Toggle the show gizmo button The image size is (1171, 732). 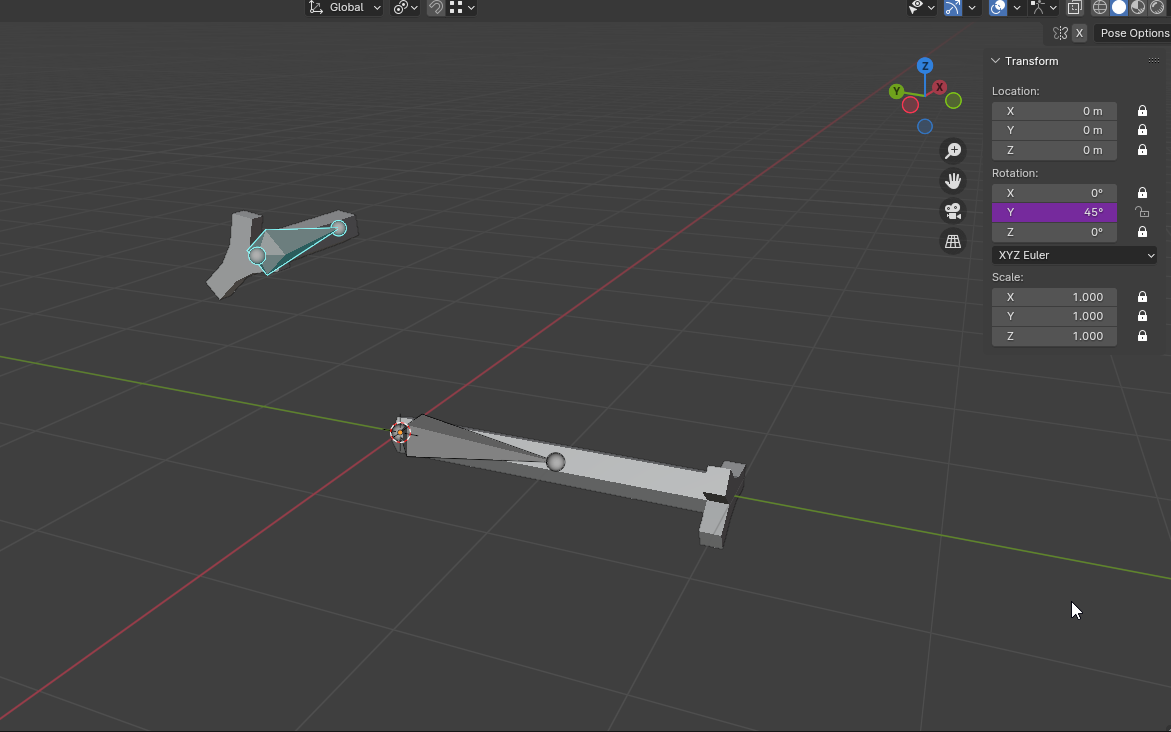tap(952, 7)
